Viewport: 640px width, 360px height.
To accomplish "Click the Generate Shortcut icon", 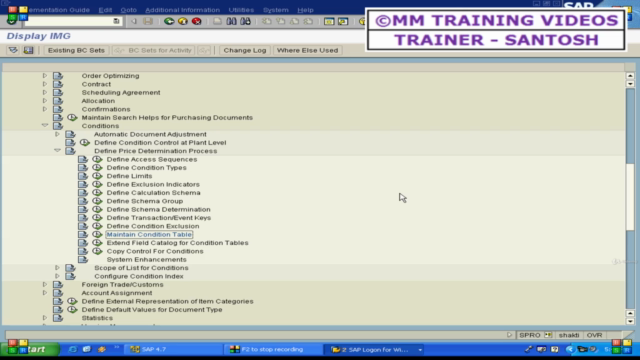I will click(x=343, y=21).
